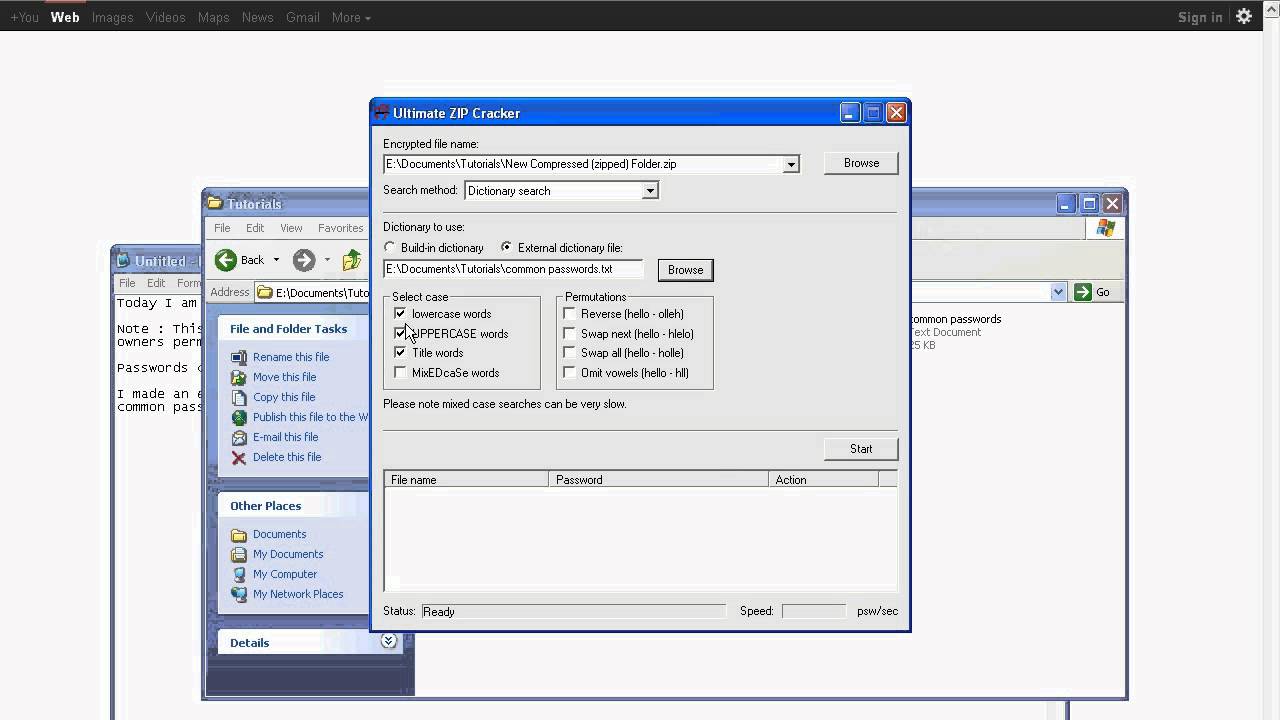The width and height of the screenshot is (1280, 720).
Task: Open the Forward button history dropdown arrow
Action: pos(327,260)
